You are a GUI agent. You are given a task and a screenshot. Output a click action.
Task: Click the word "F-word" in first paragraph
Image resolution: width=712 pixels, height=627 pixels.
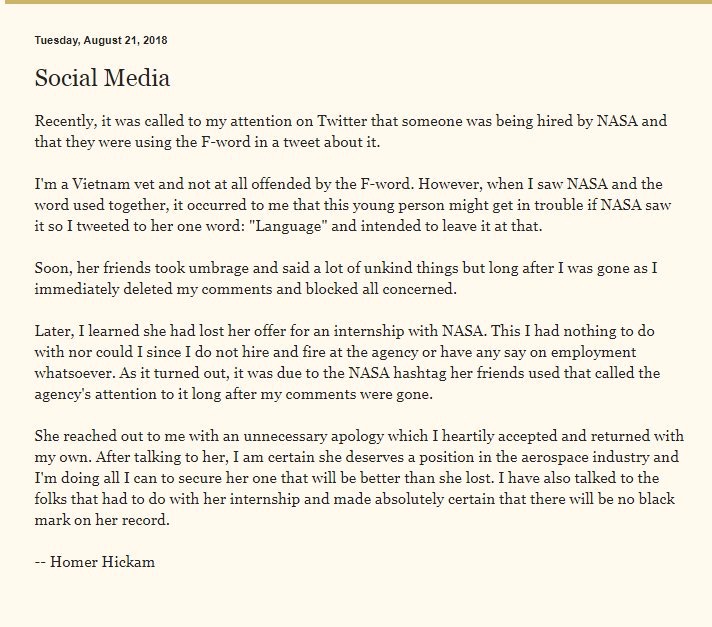click(226, 142)
